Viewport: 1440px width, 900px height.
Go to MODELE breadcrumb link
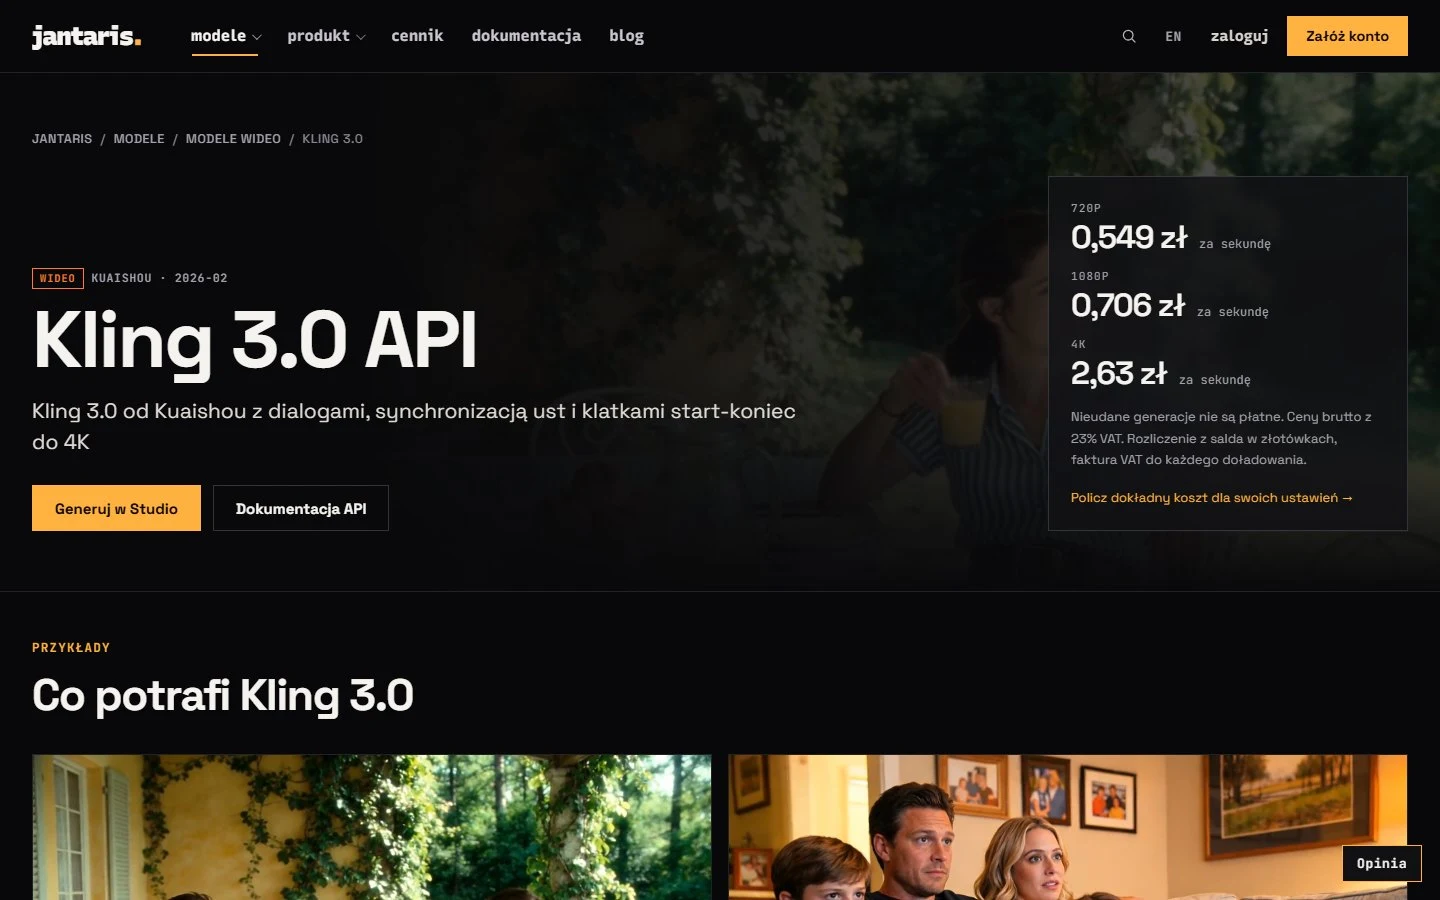(x=139, y=139)
